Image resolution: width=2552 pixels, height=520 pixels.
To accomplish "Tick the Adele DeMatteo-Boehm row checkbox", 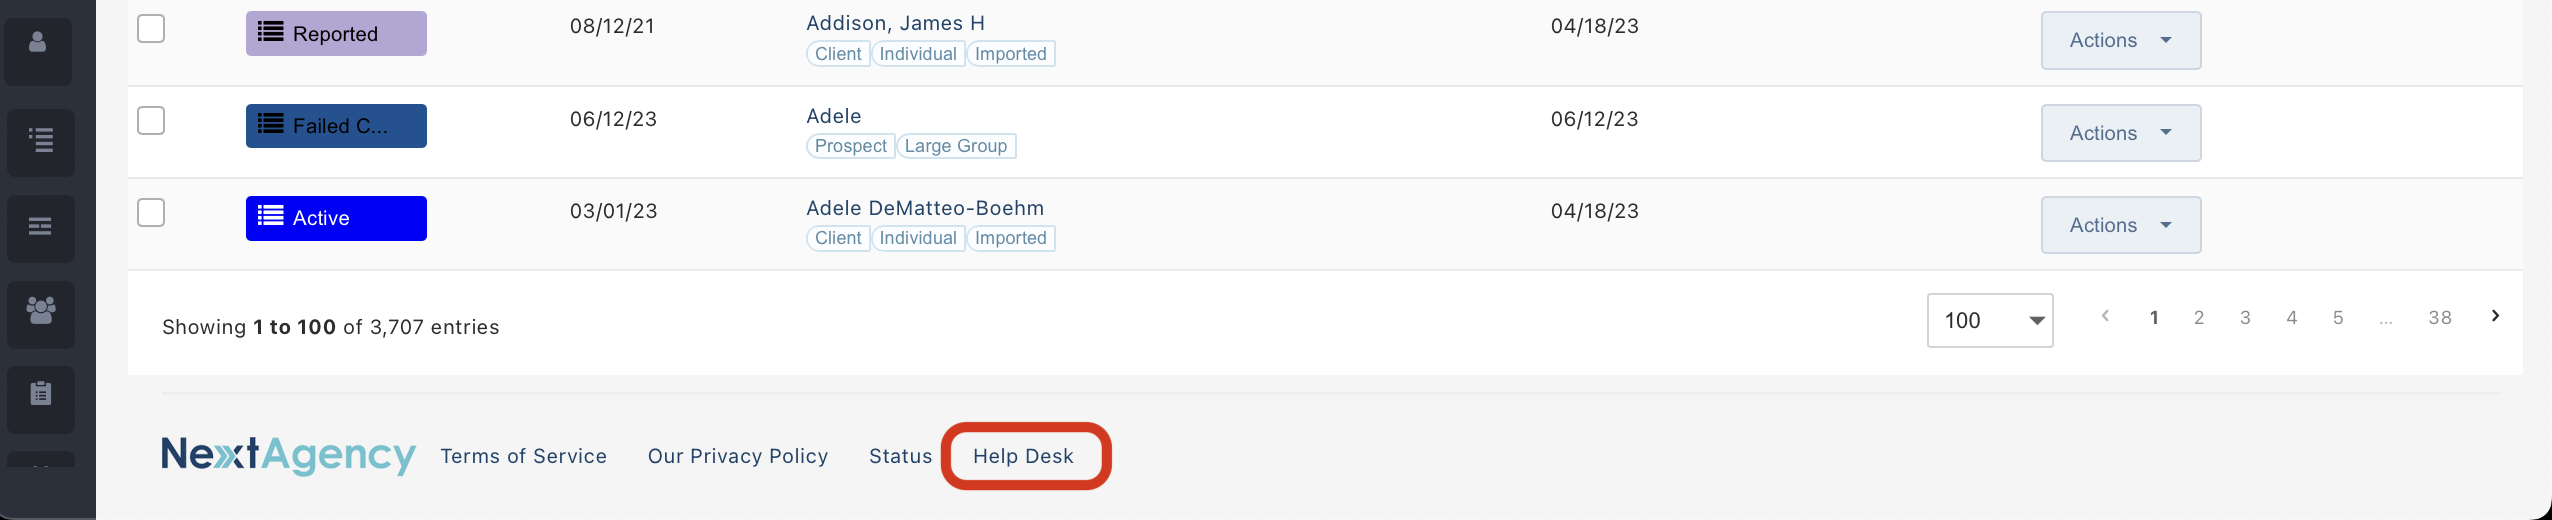I will pos(151,212).
